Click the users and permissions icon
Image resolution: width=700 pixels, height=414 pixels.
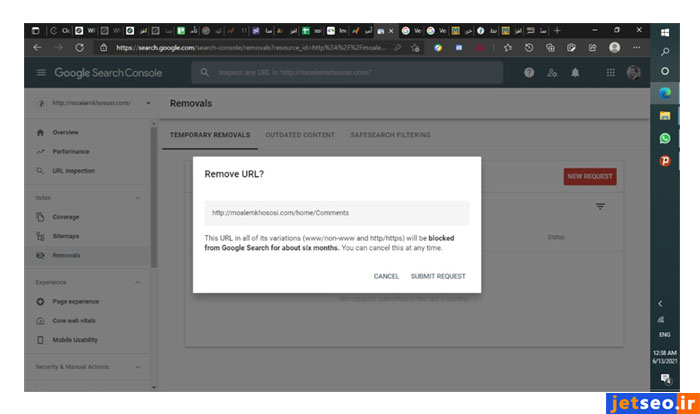(552, 73)
